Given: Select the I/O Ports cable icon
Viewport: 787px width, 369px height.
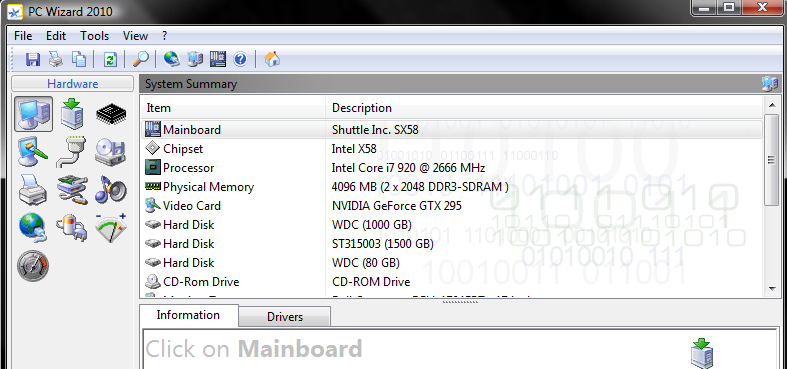Looking at the screenshot, I should tap(71, 152).
